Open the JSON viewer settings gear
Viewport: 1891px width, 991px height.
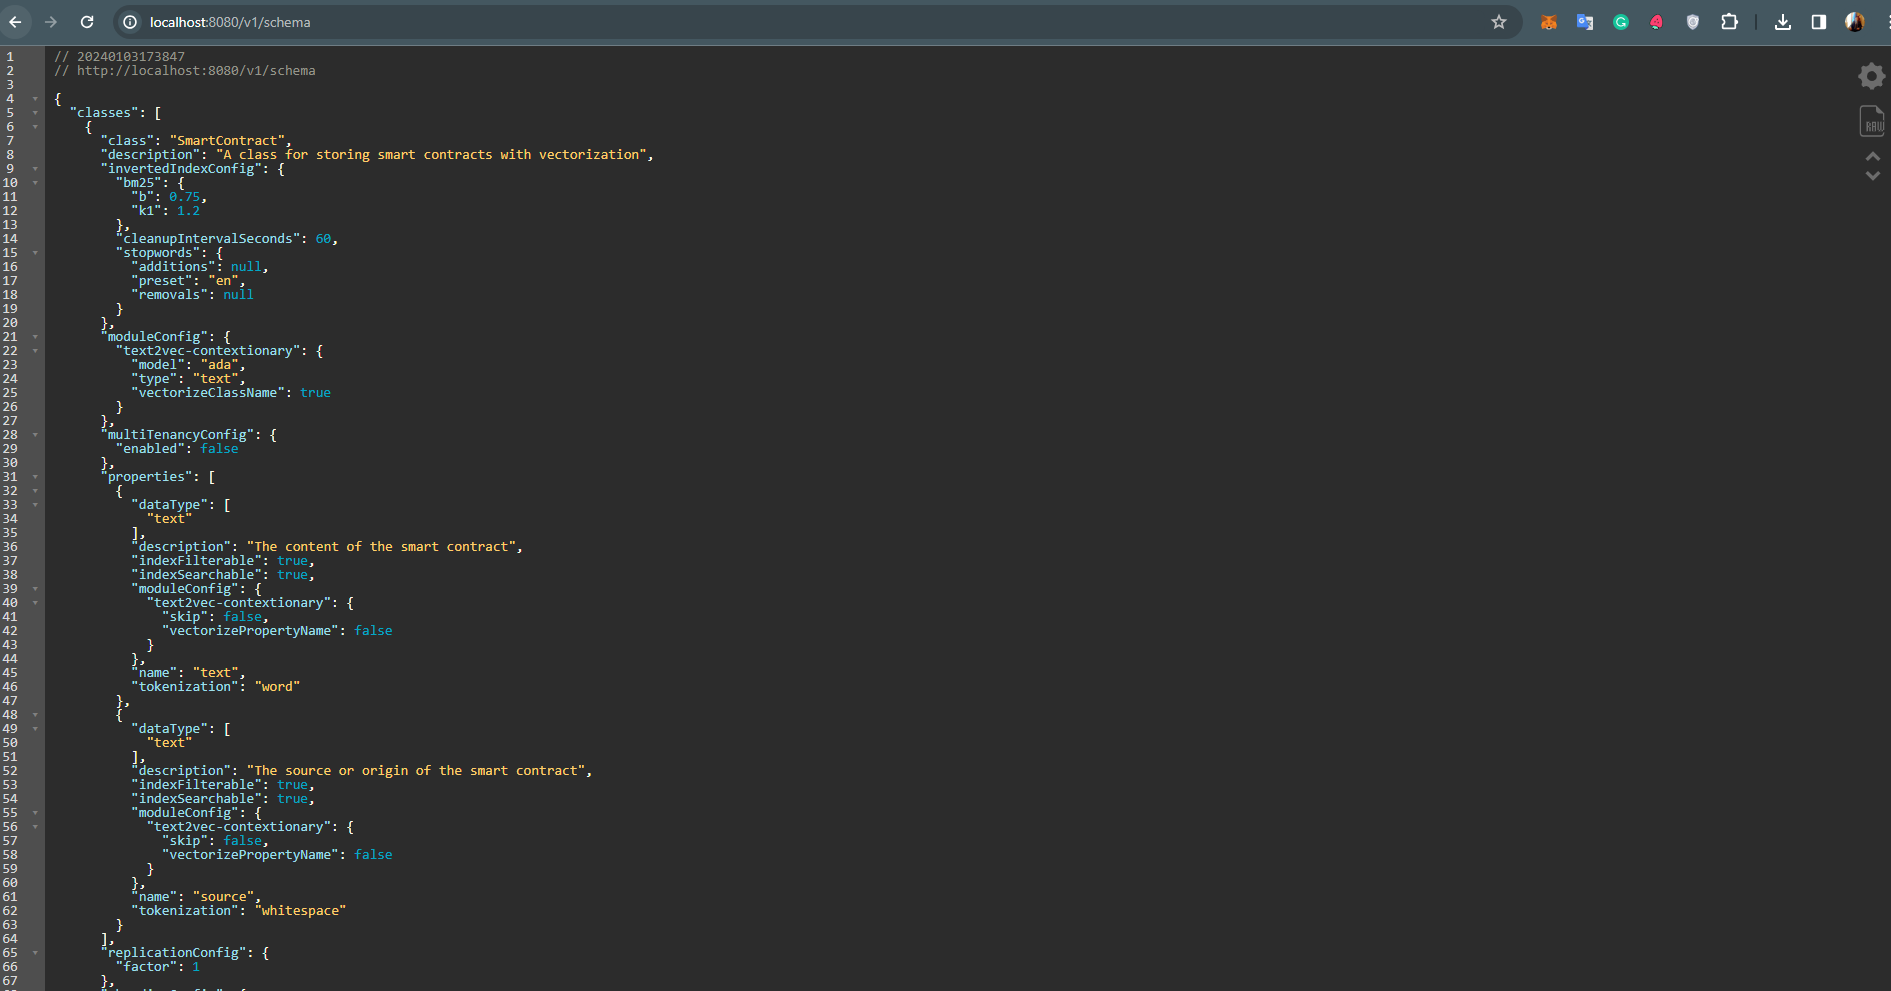pos(1871,76)
